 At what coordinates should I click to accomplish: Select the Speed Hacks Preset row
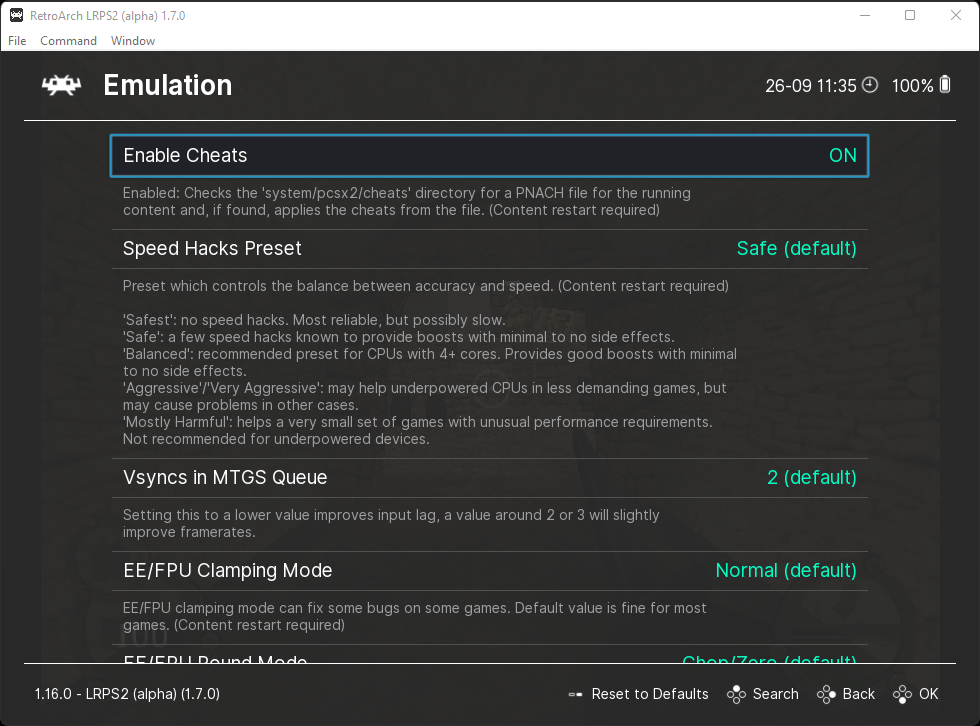click(x=489, y=249)
